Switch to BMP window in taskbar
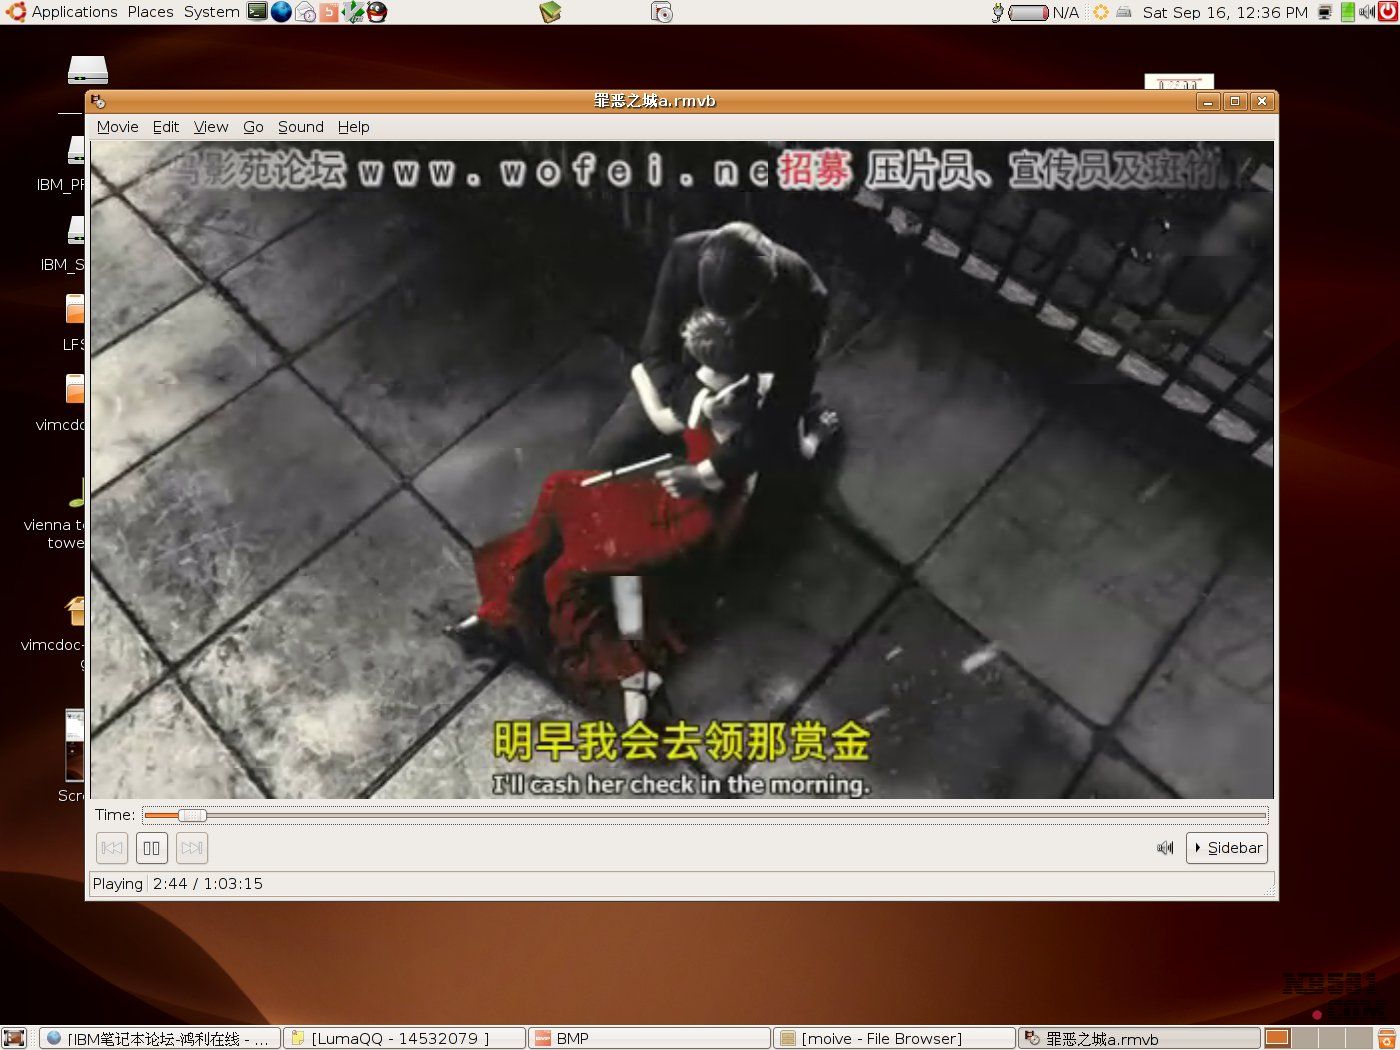 650,1039
